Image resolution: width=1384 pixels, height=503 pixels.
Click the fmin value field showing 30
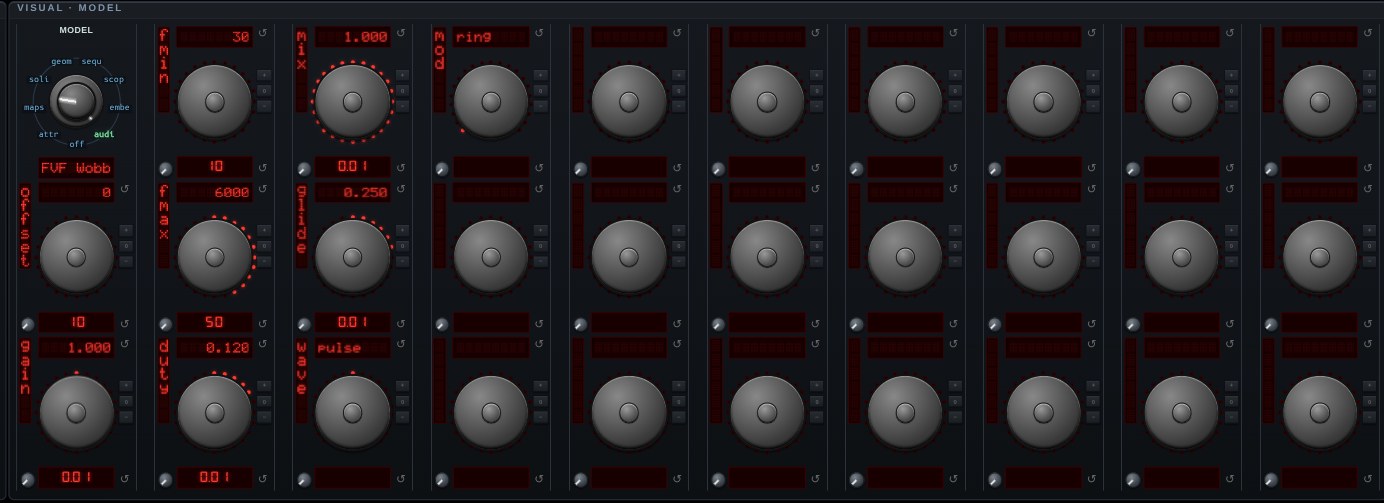(x=214, y=37)
